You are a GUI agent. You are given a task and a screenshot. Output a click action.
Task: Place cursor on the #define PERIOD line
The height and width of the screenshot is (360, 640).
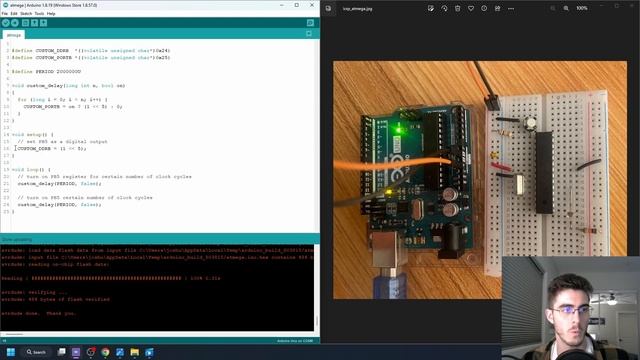(46, 71)
